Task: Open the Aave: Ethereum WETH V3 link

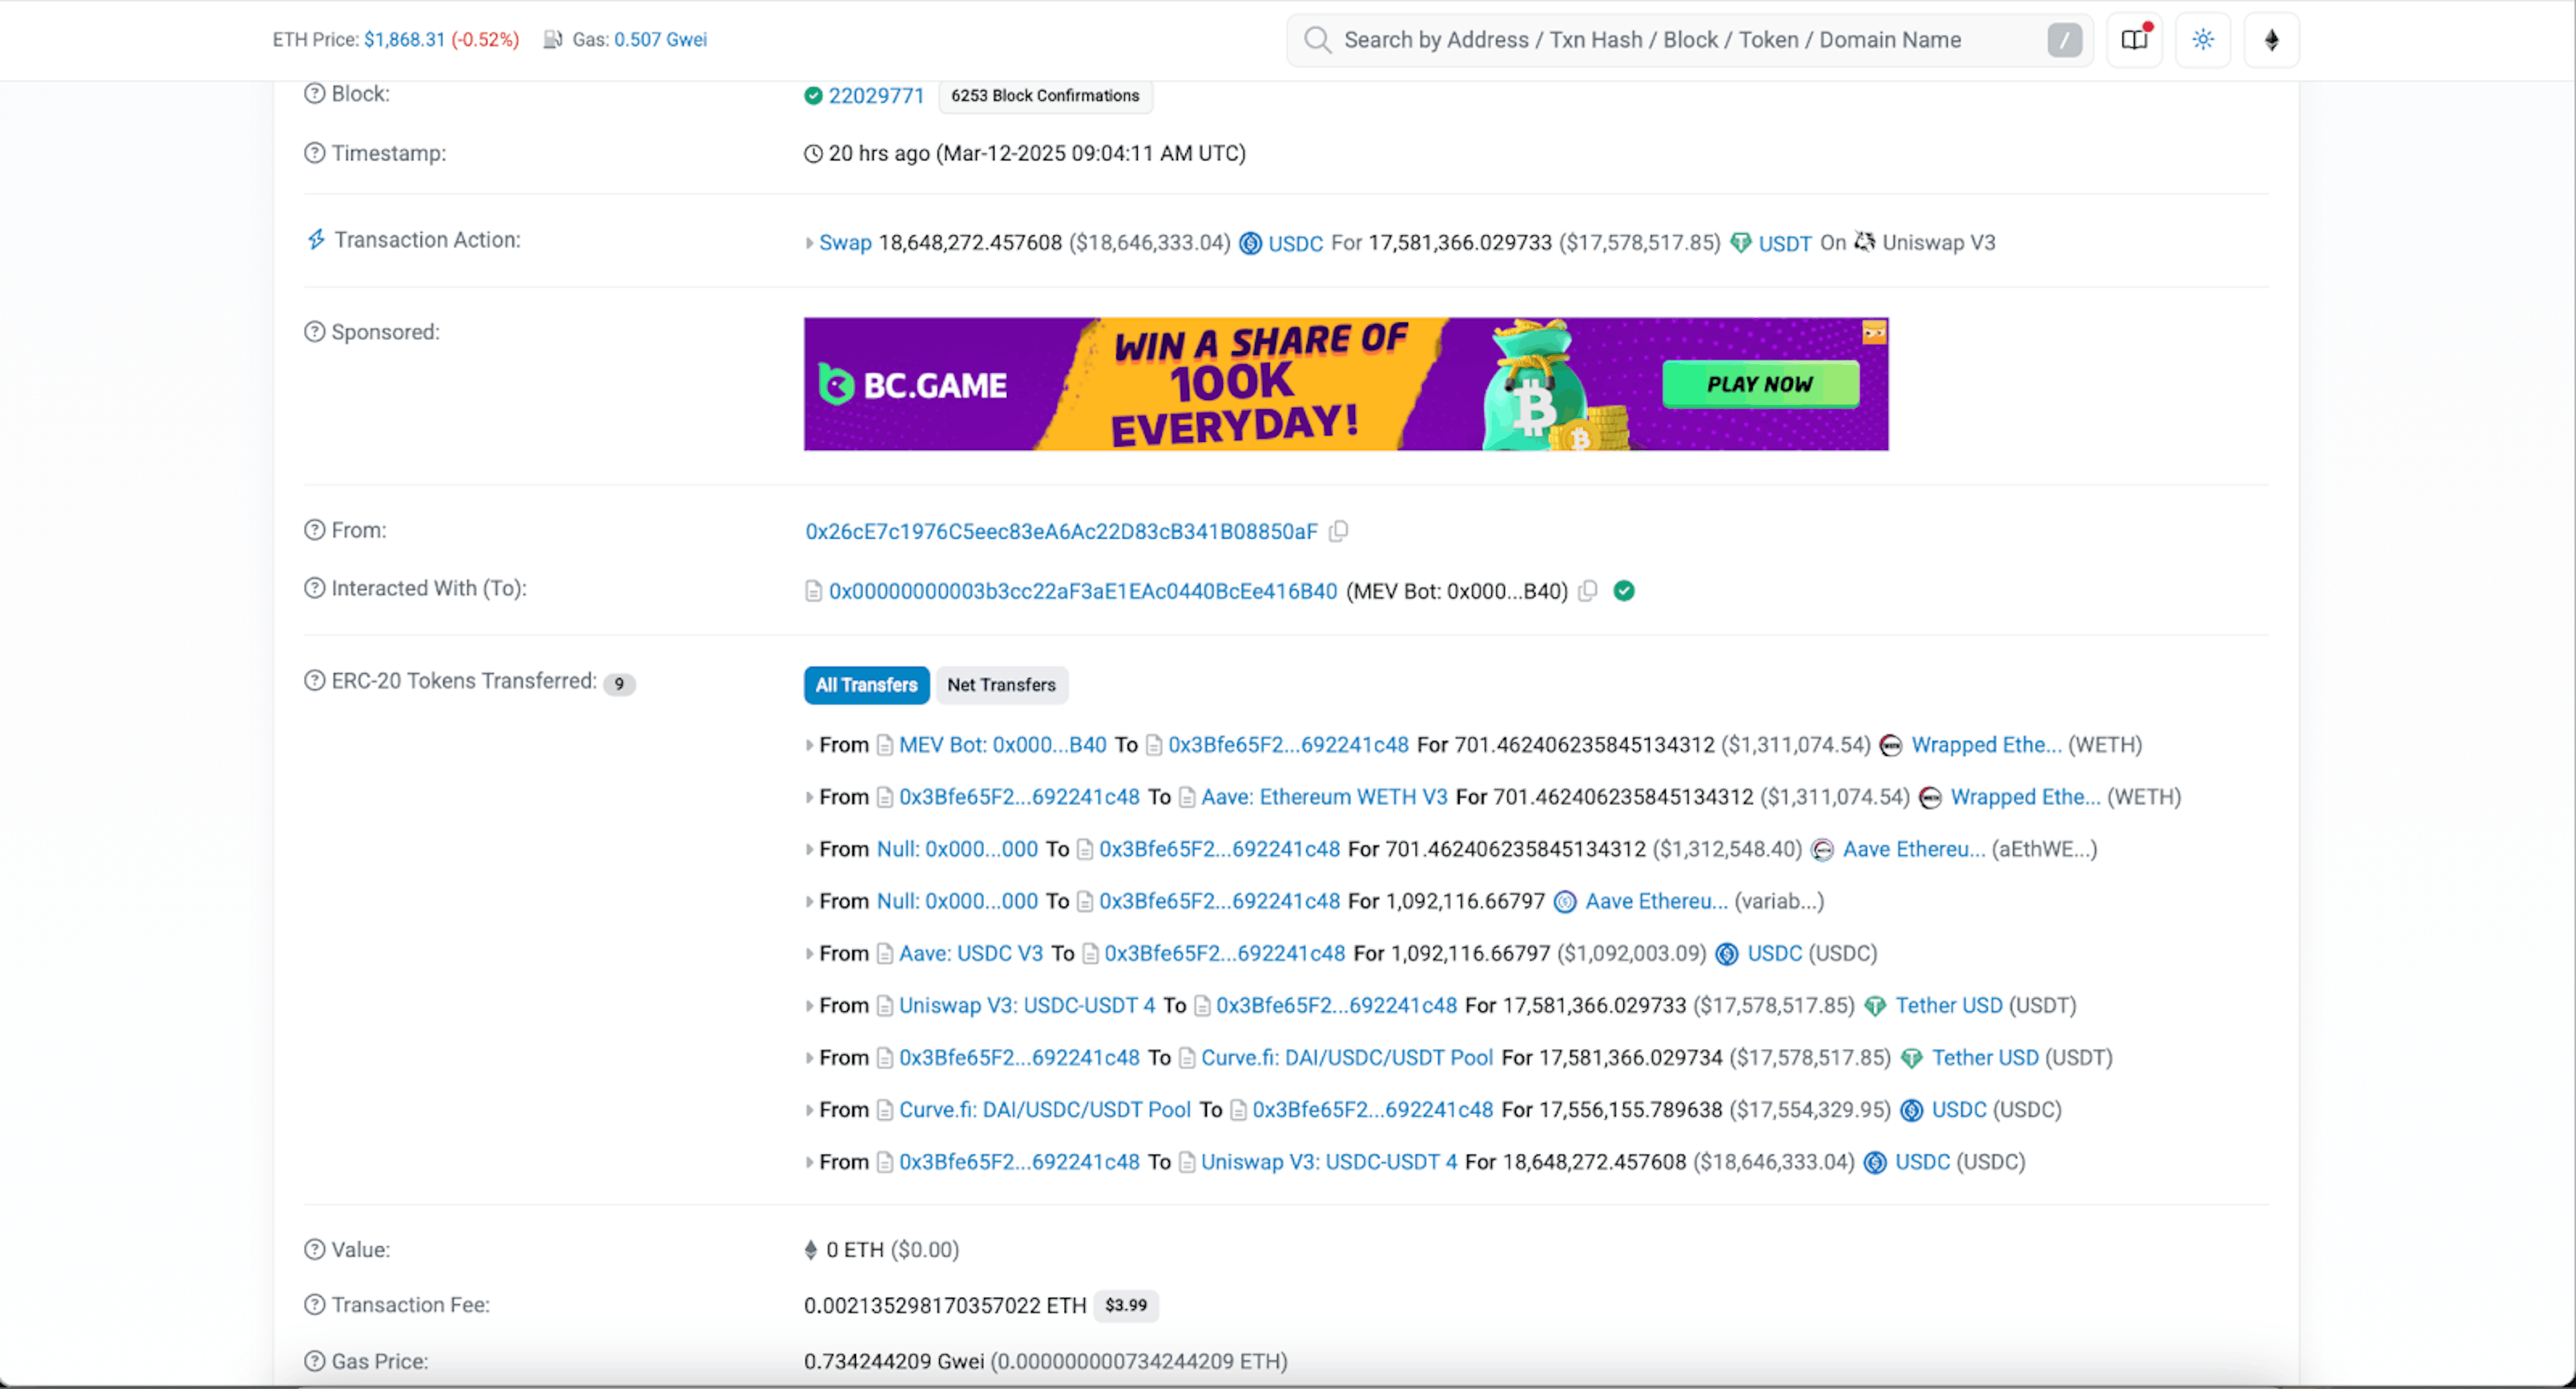Action: (x=1323, y=797)
